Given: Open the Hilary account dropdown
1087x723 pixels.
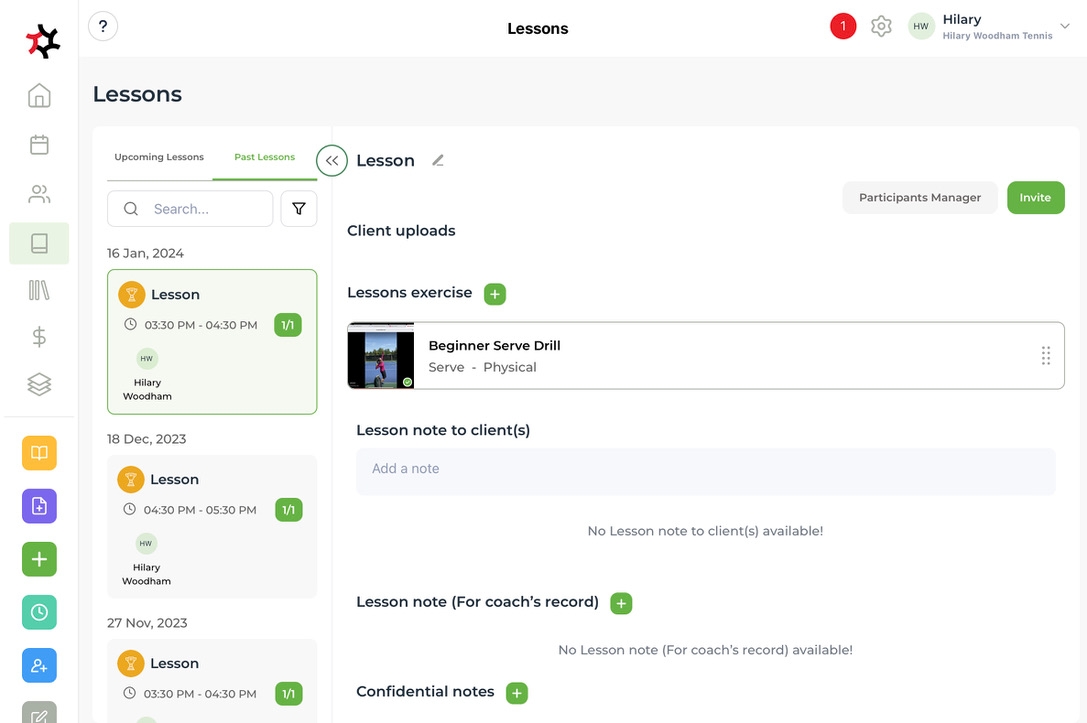Looking at the screenshot, I should pyautogui.click(x=1064, y=27).
